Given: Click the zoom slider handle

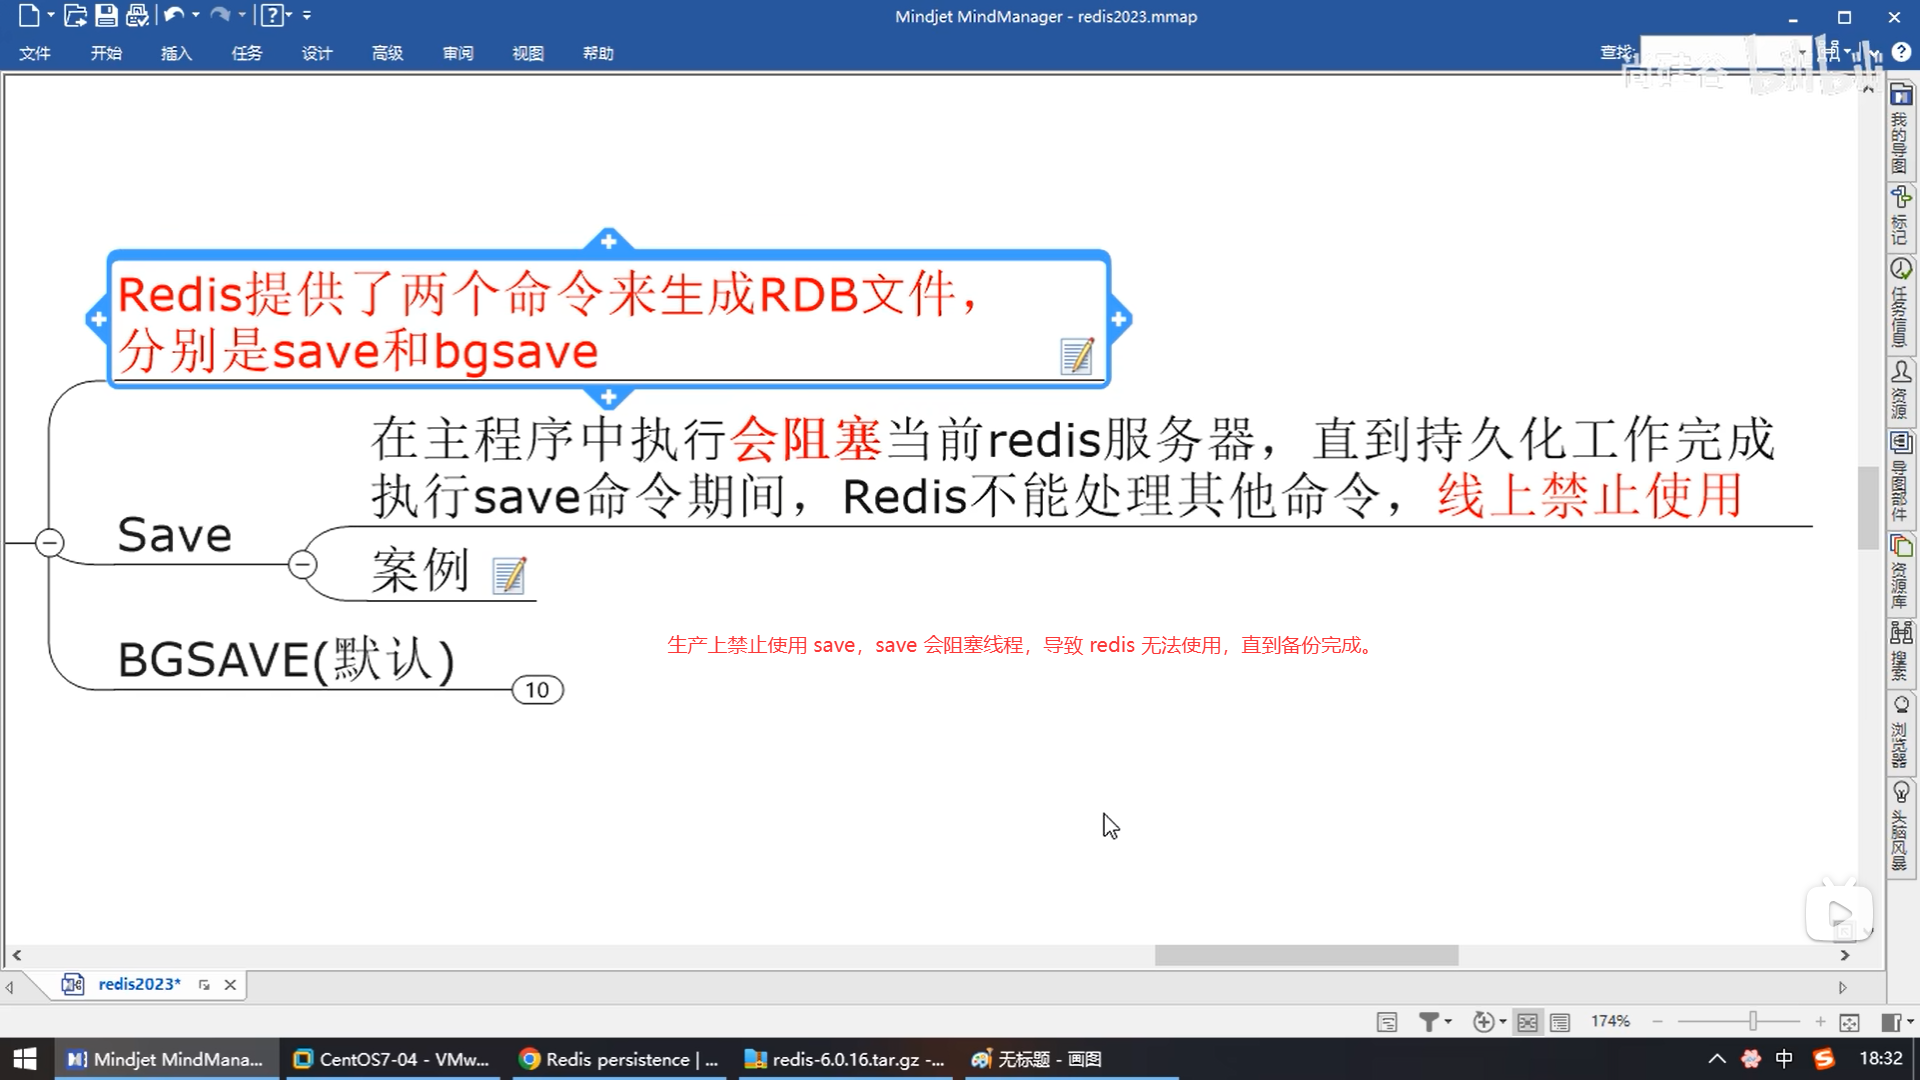Looking at the screenshot, I should tap(1752, 1021).
